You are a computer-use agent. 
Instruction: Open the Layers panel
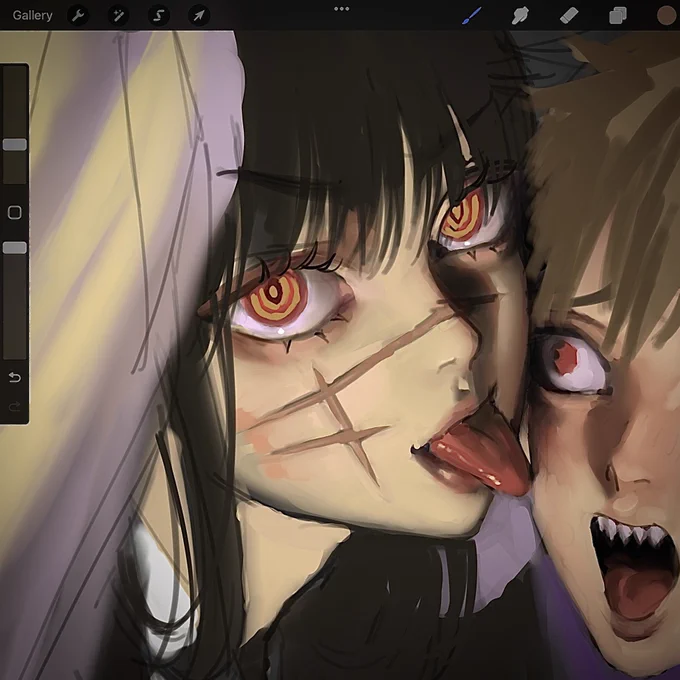pyautogui.click(x=618, y=16)
